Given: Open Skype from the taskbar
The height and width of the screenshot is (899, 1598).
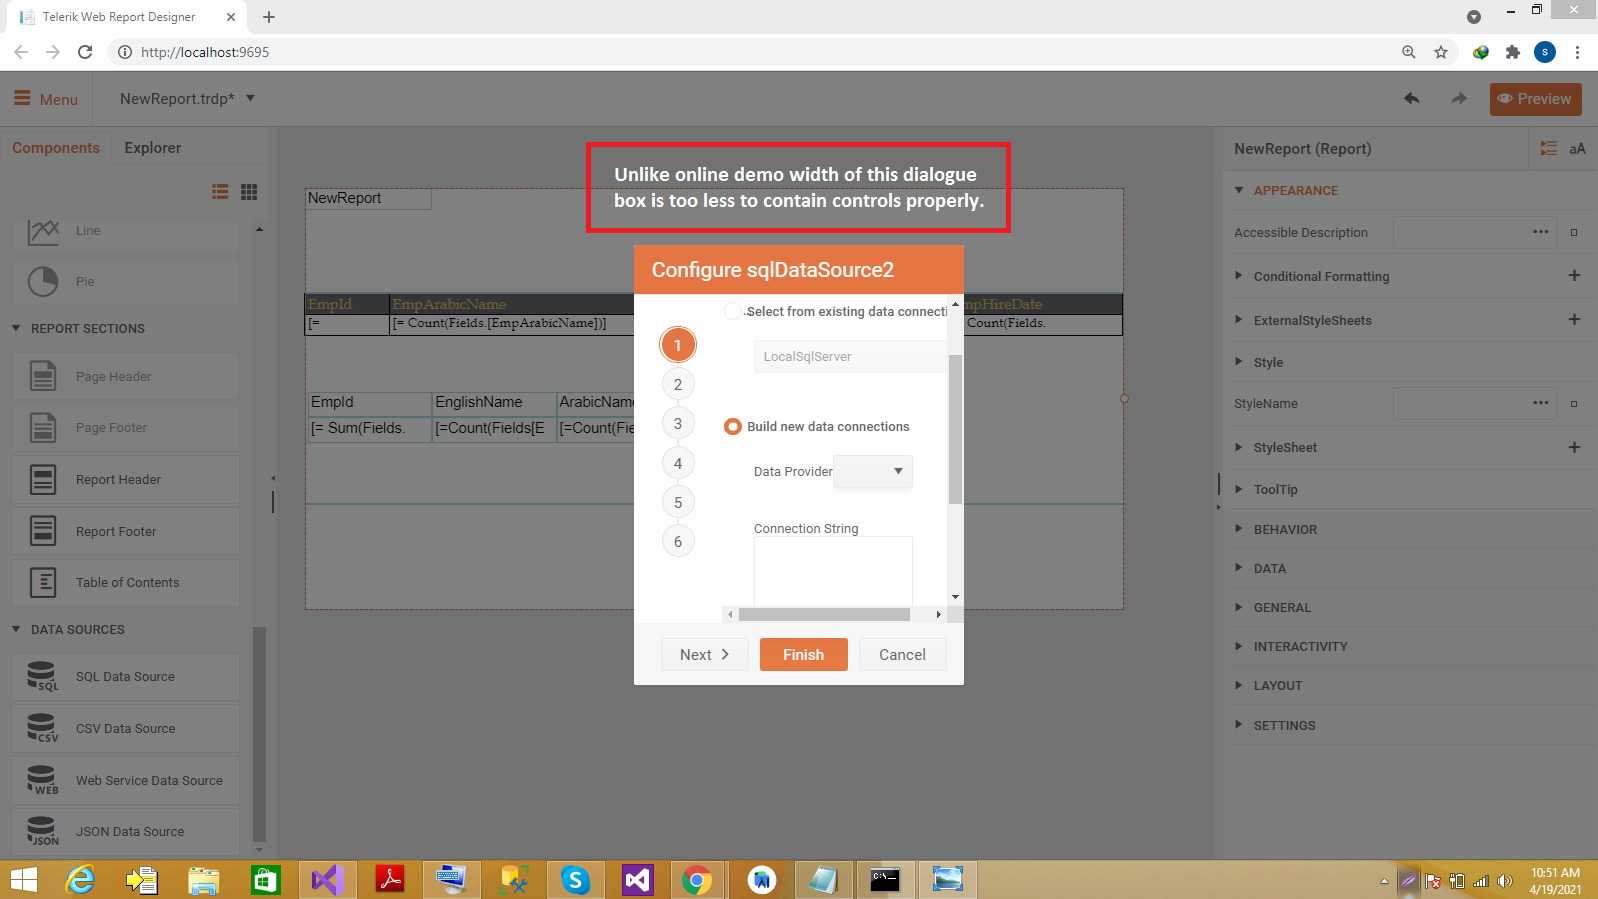Looking at the screenshot, I should [575, 880].
